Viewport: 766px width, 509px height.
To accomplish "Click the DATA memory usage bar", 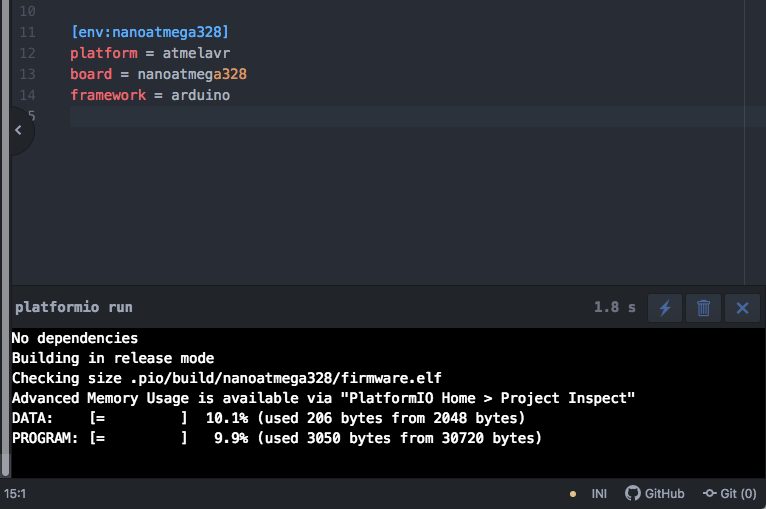I will coord(138,417).
